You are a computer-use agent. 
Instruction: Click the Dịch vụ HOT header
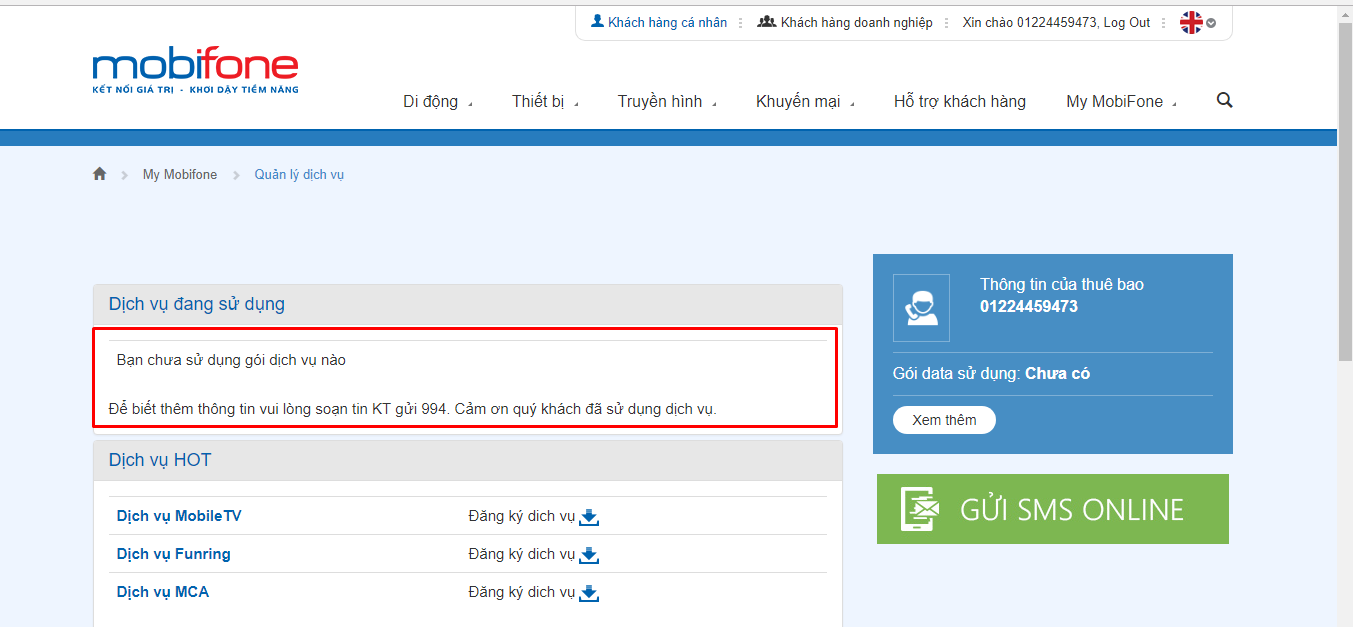click(x=468, y=460)
